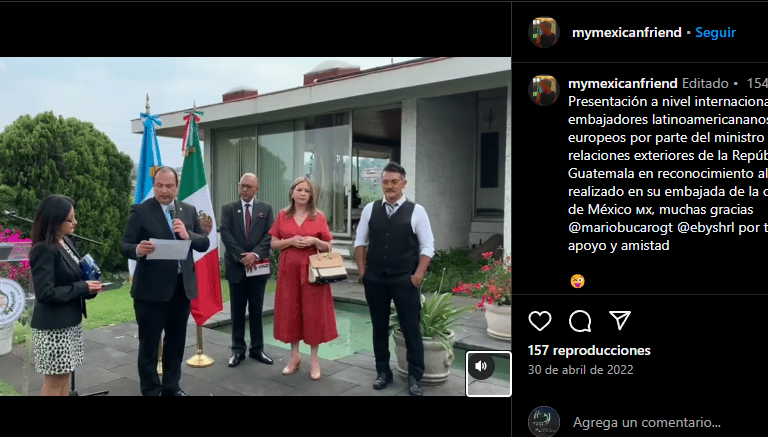The width and height of the screenshot is (768, 437).
Task: Open the 30 de abril de 2022 date link
Action: (580, 369)
